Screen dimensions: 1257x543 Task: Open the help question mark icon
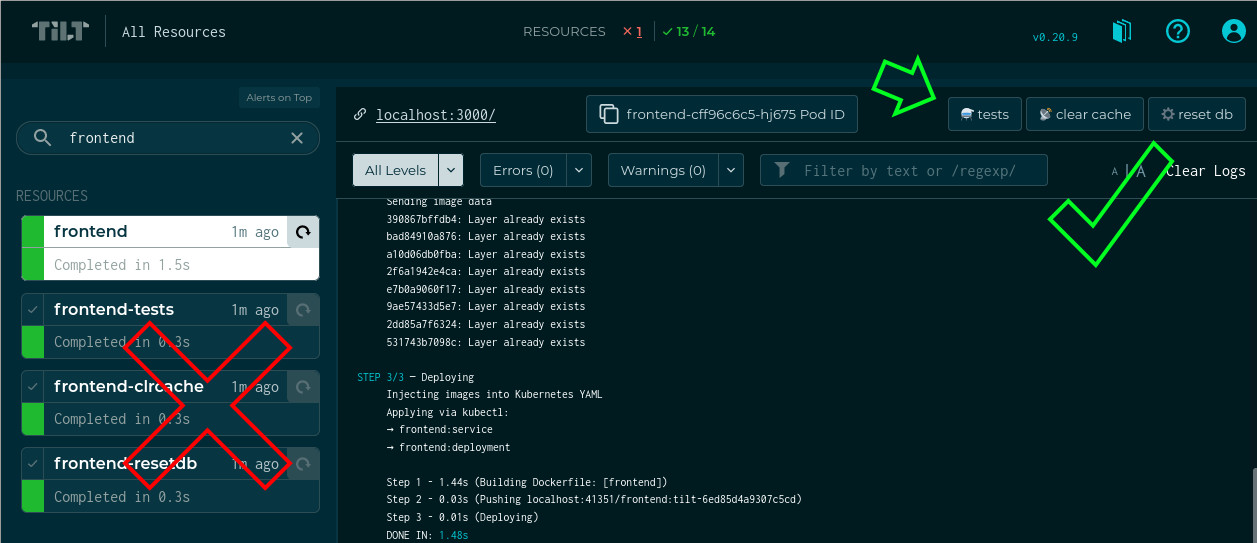coord(1178,31)
